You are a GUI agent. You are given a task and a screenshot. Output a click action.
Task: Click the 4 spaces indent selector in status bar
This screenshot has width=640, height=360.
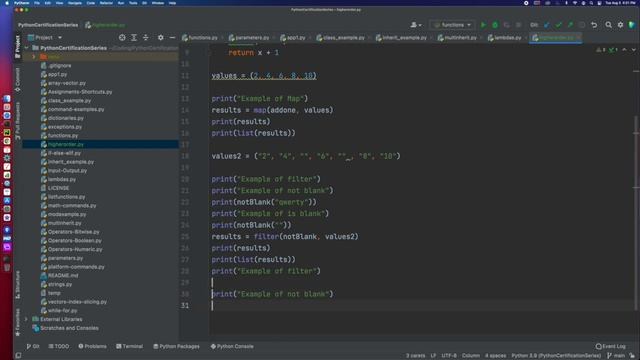(495, 356)
